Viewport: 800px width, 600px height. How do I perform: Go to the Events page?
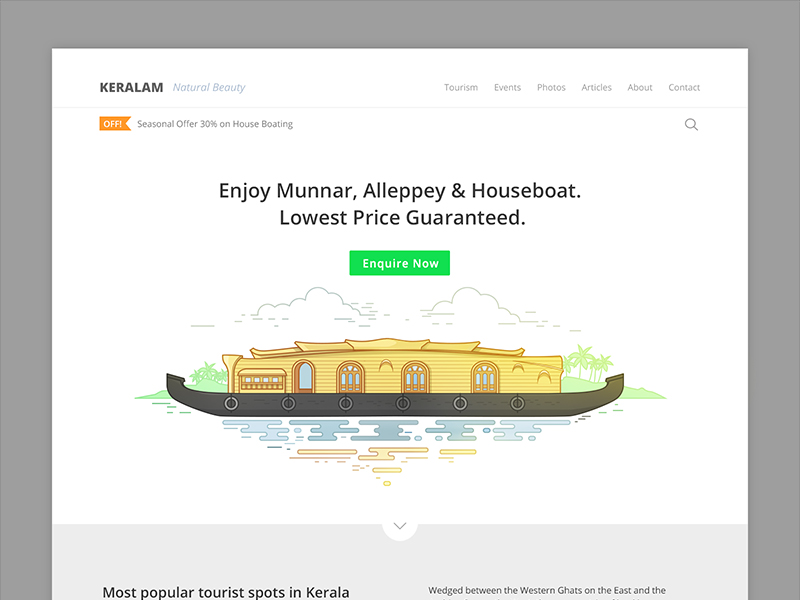tap(507, 88)
